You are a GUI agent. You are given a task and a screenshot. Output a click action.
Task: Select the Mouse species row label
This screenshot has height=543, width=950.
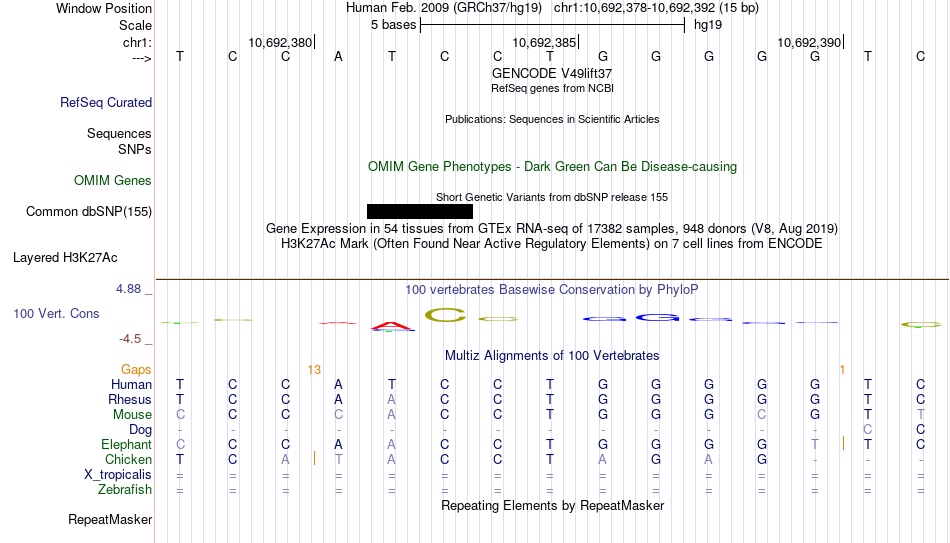pyautogui.click(x=132, y=415)
